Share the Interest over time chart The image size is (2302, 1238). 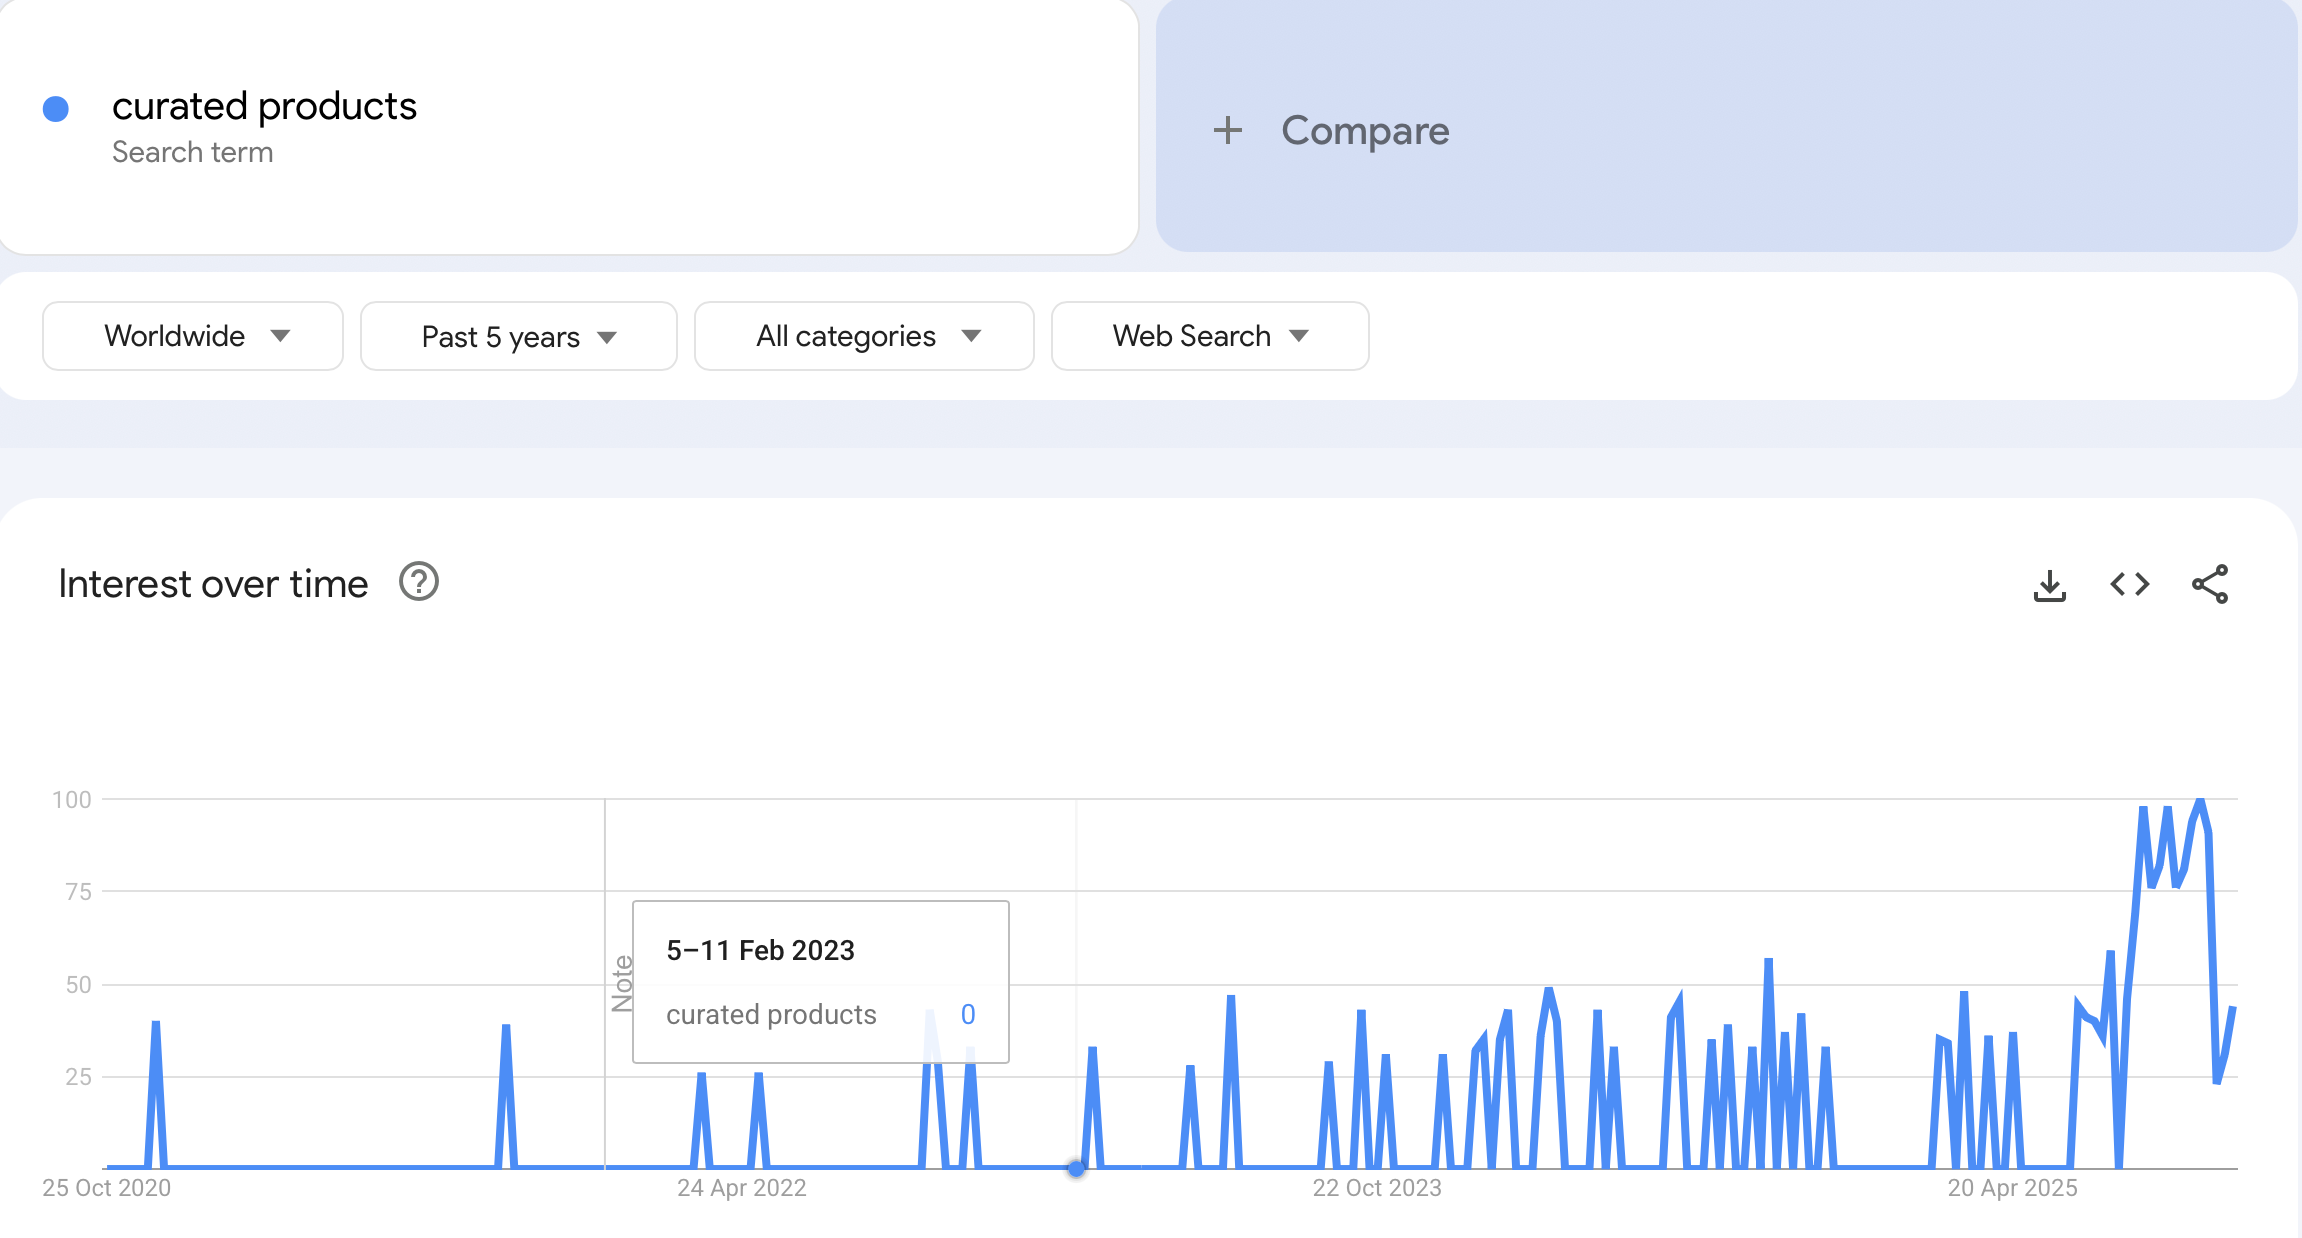tap(2208, 585)
